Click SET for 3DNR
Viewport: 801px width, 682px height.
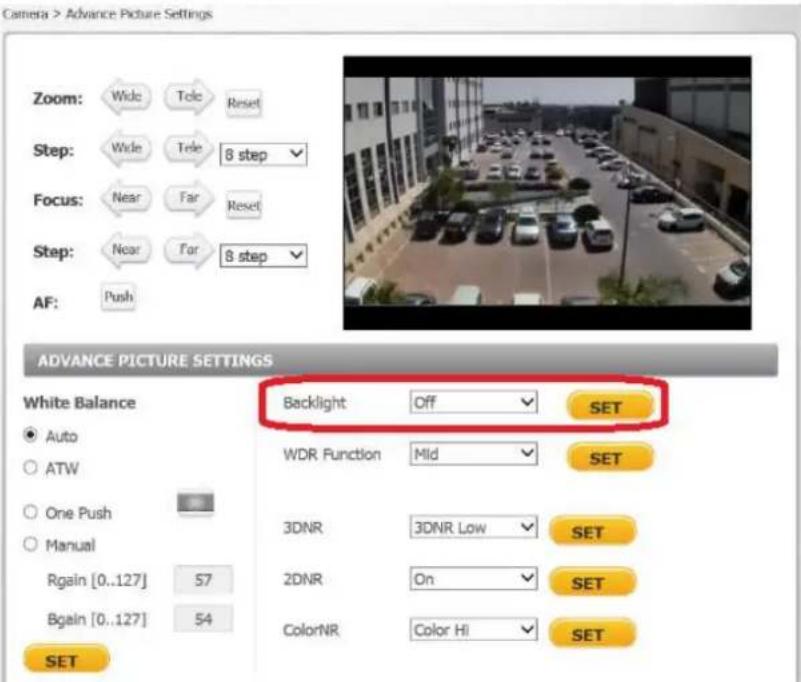(593, 532)
